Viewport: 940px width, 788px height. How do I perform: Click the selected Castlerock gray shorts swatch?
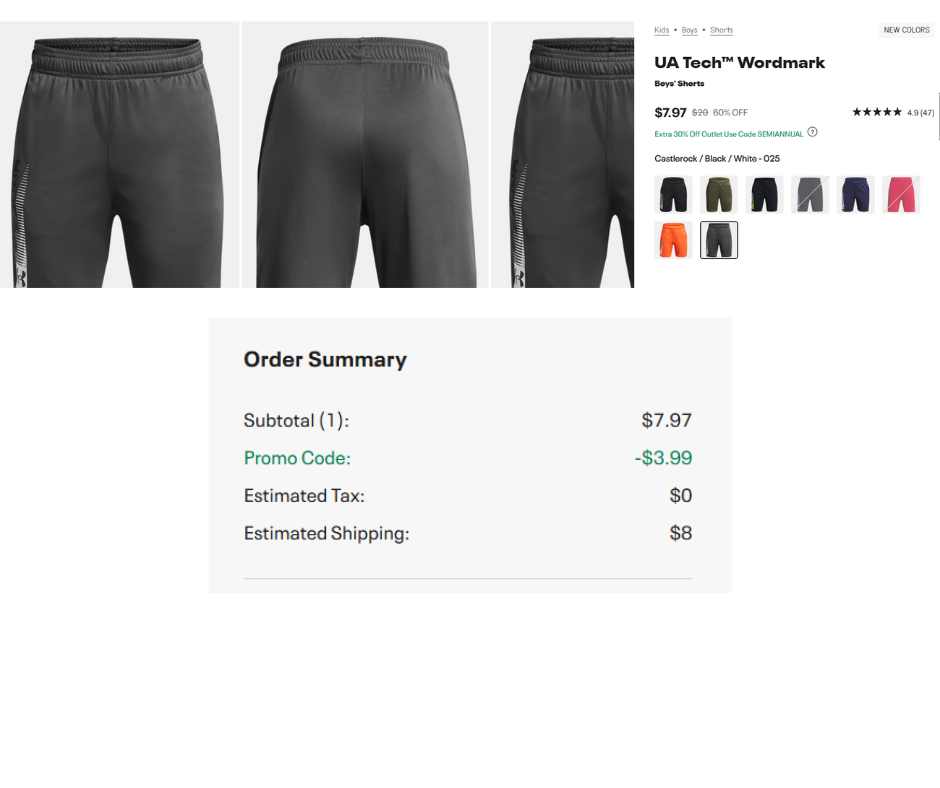click(x=719, y=240)
